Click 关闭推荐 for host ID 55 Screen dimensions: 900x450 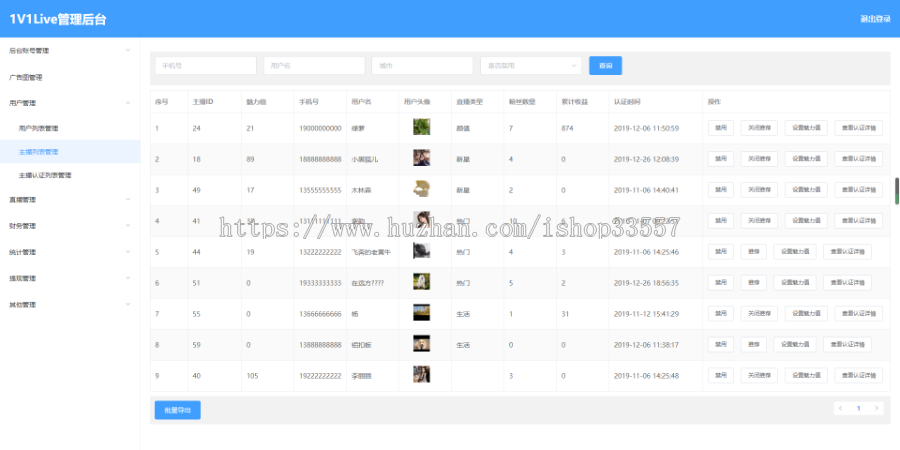759,313
